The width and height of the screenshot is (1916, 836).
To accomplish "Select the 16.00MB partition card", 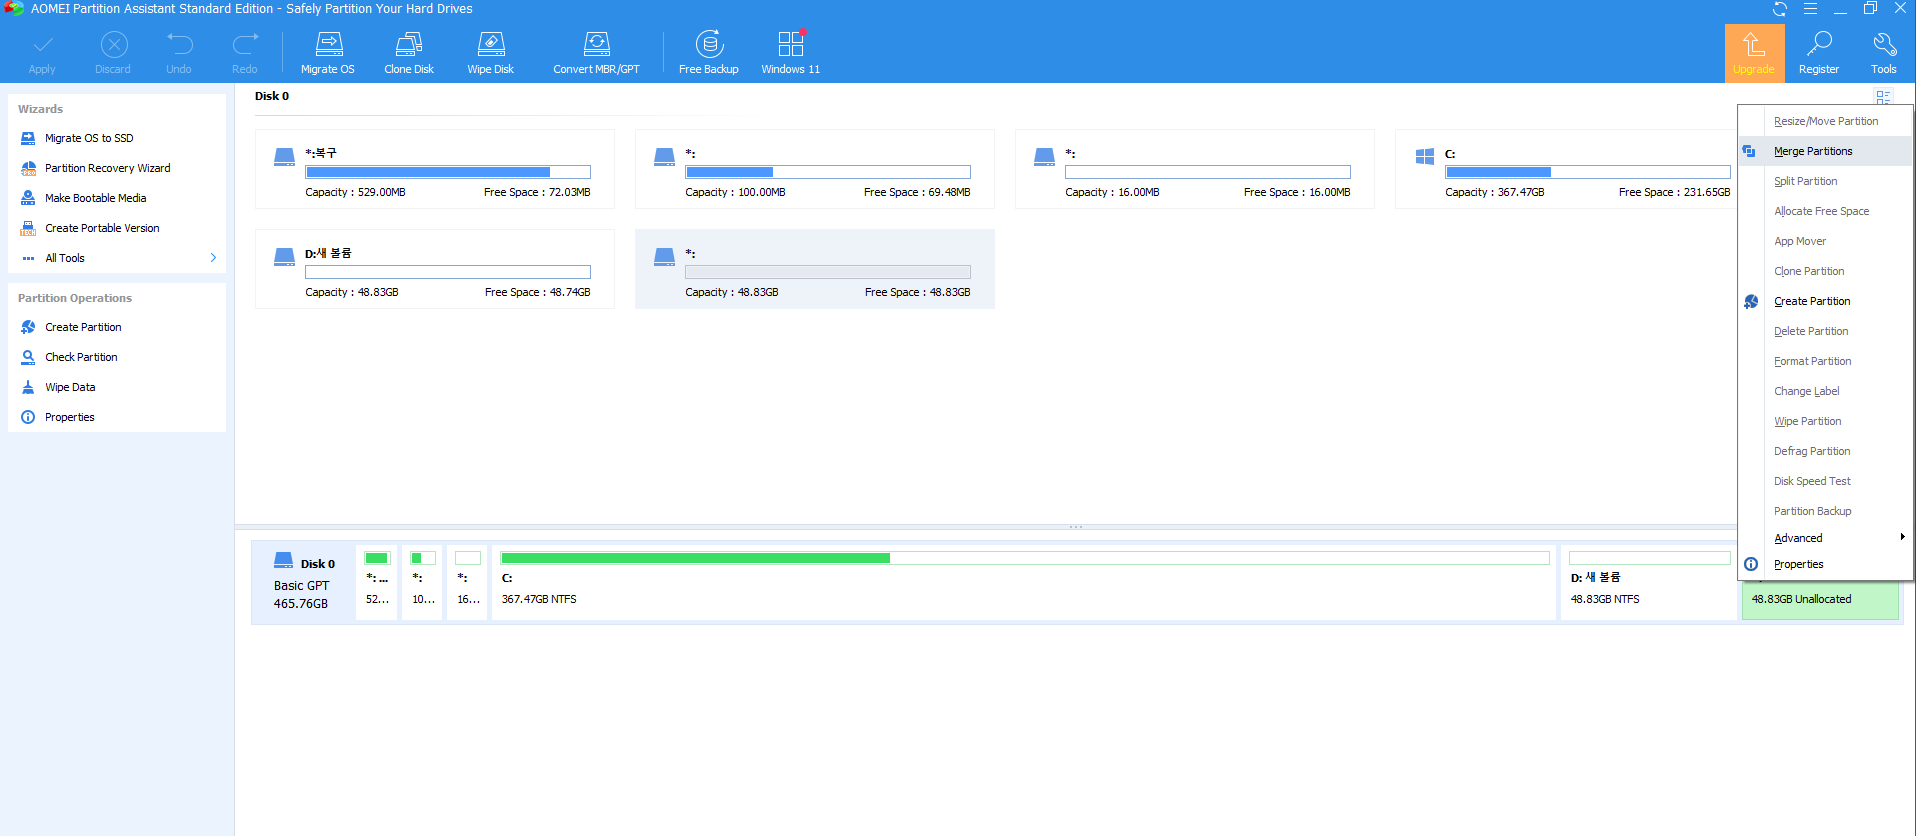I will click(1195, 169).
